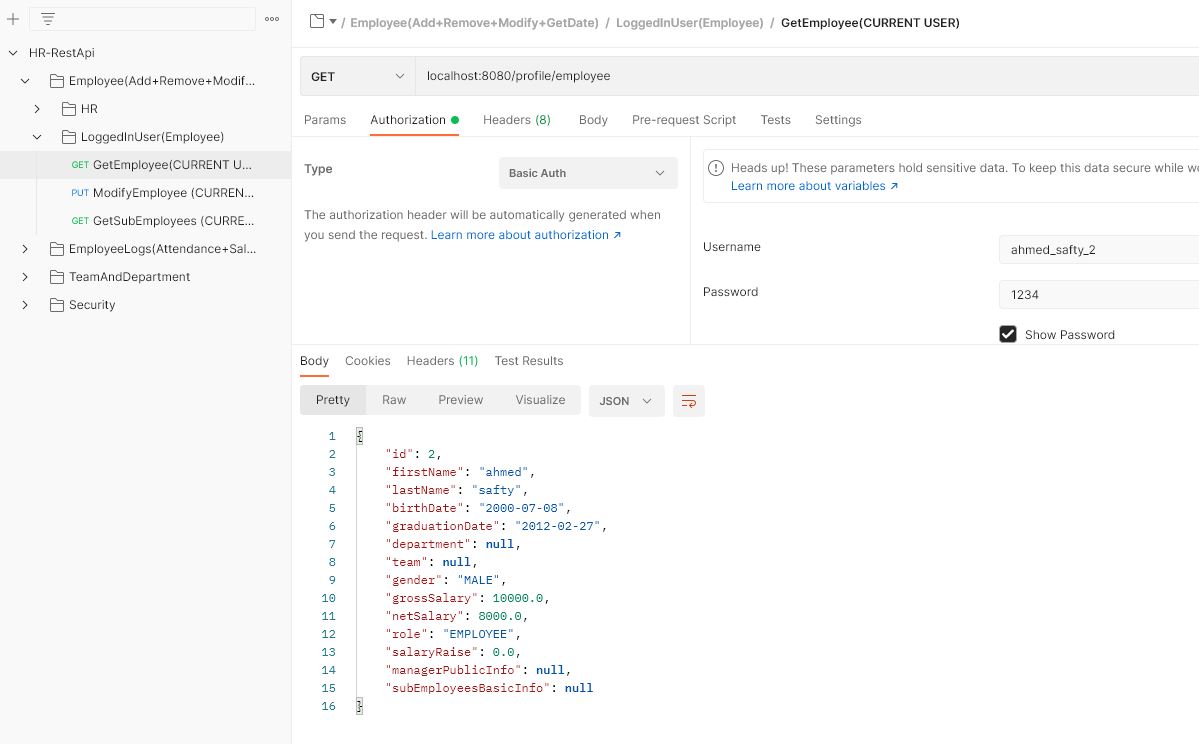This screenshot has width=1199, height=744.
Task: Click the "grossSalary" value 10000.0
Action: coord(518,598)
